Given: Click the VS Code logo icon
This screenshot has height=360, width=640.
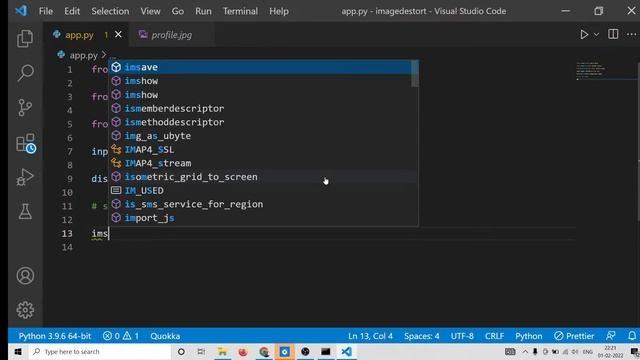Looking at the screenshot, I should [x=21, y=11].
